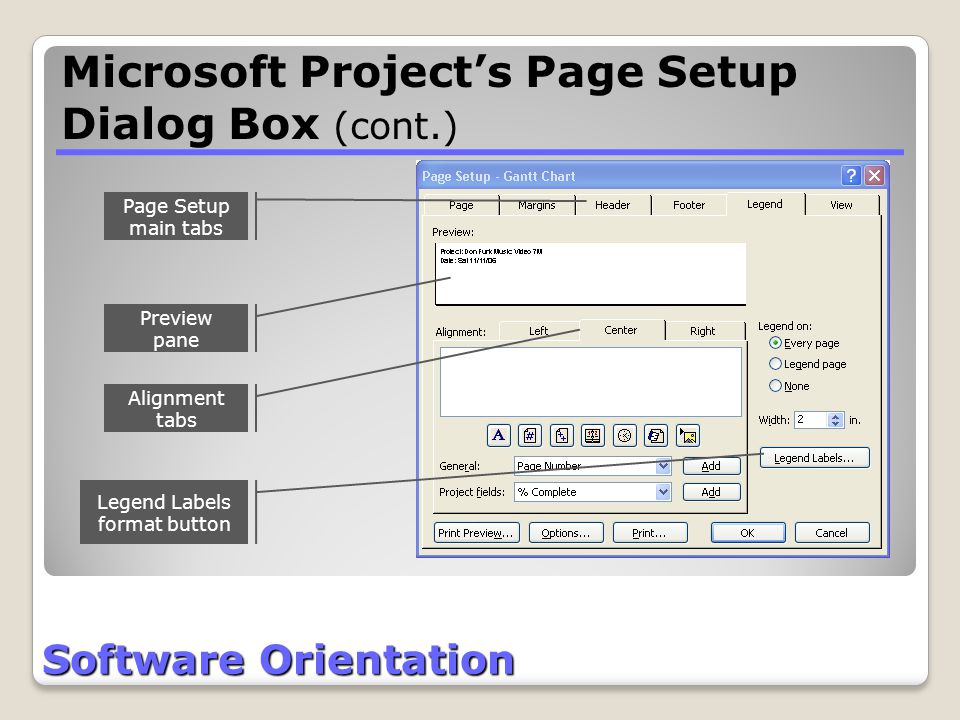
Task: Click the 'Print Preview...' button
Action: coord(476,533)
